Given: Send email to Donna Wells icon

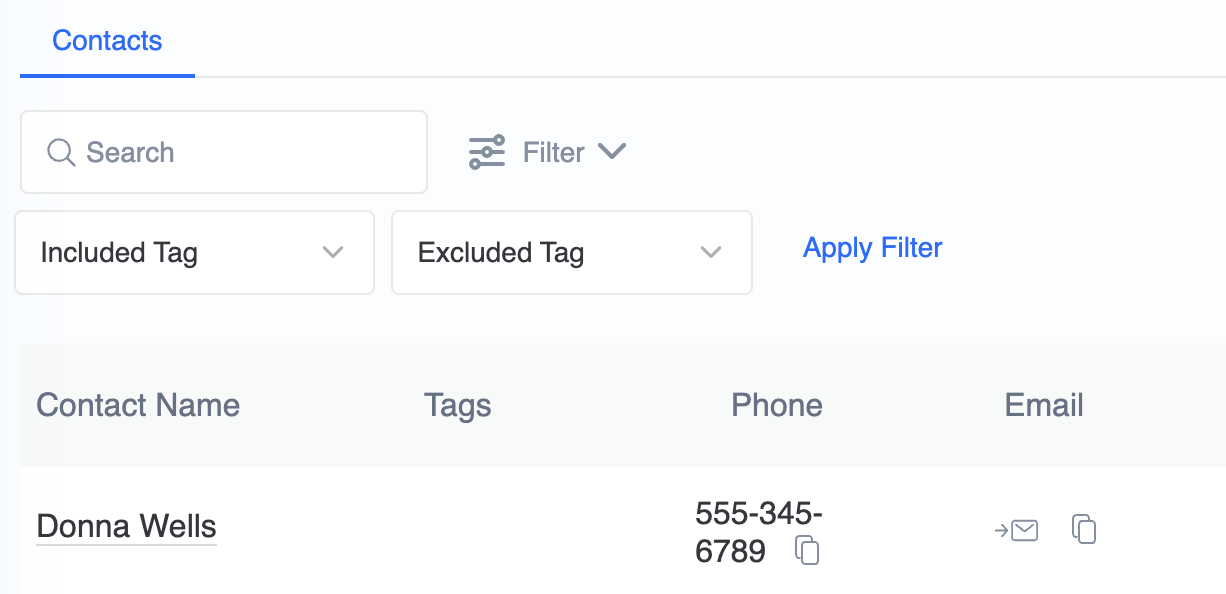Looking at the screenshot, I should [1016, 530].
